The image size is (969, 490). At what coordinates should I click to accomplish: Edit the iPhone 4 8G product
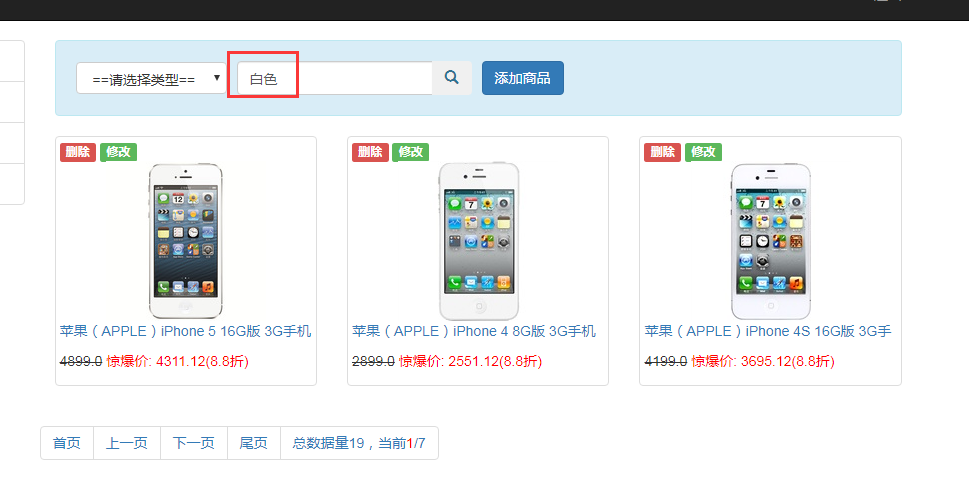point(410,152)
